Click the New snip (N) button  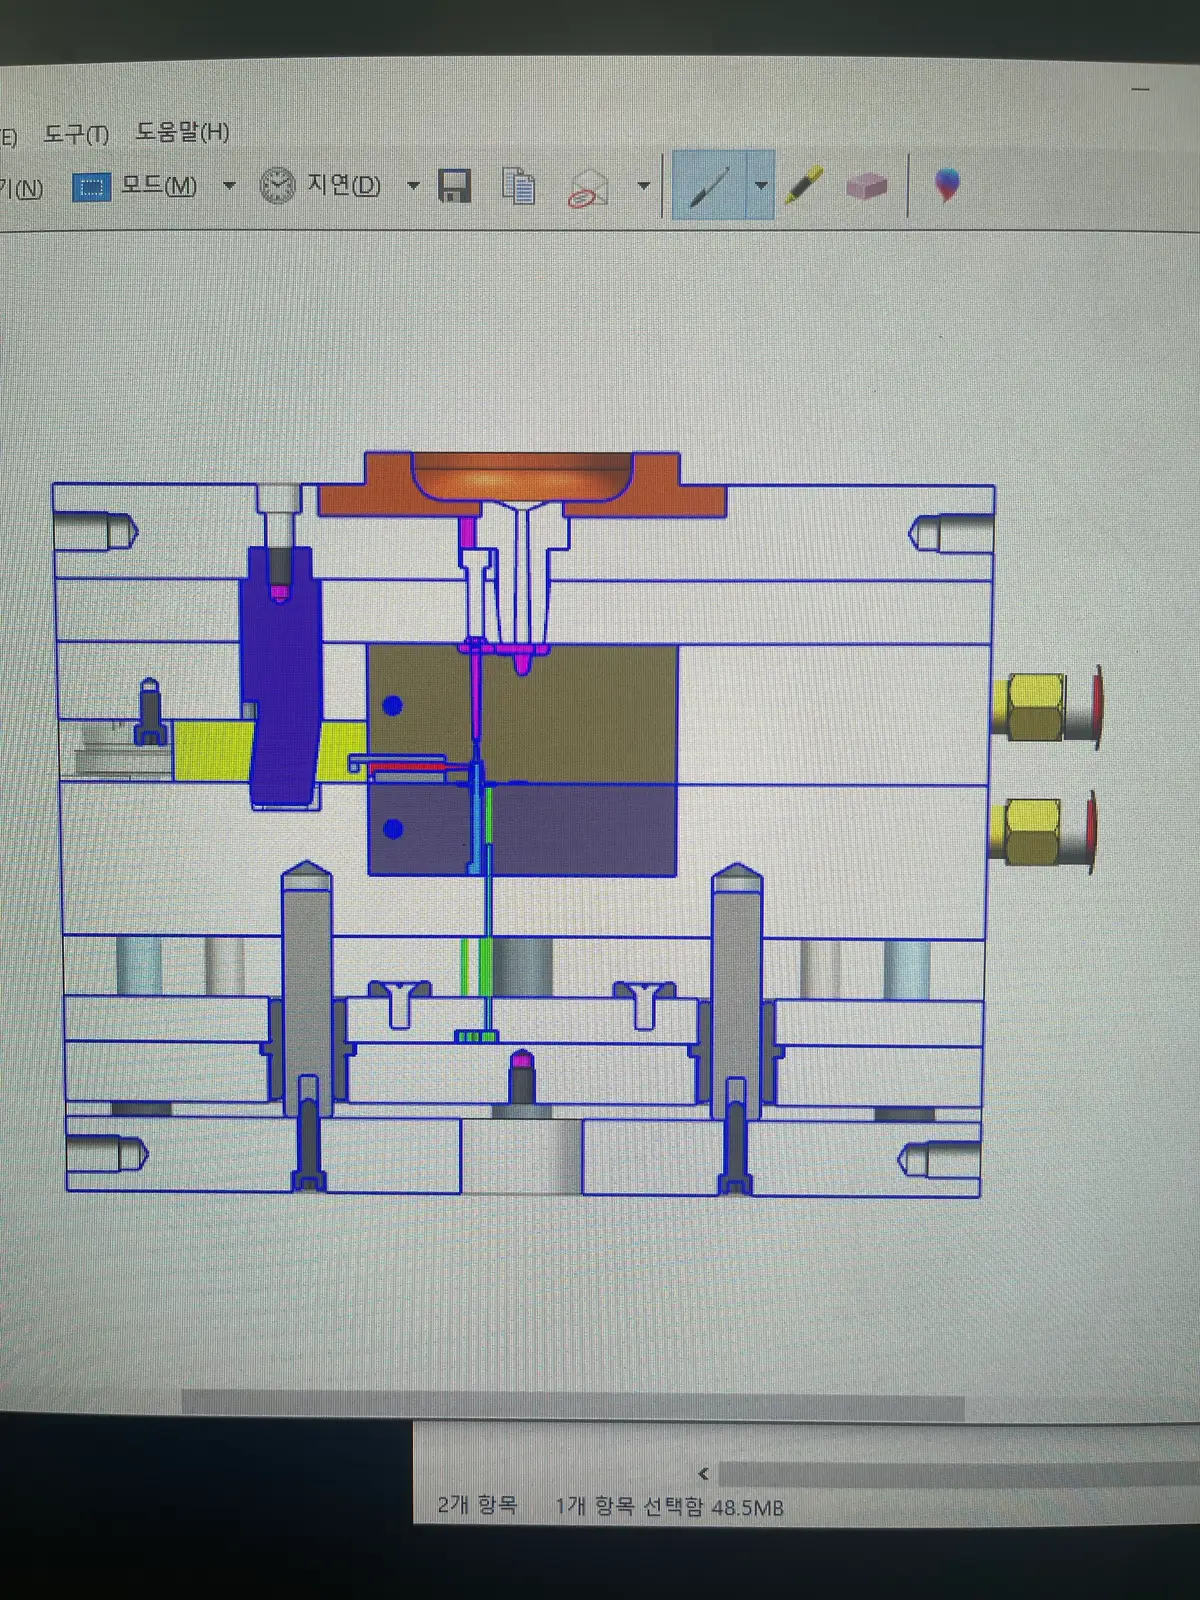click(x=21, y=188)
